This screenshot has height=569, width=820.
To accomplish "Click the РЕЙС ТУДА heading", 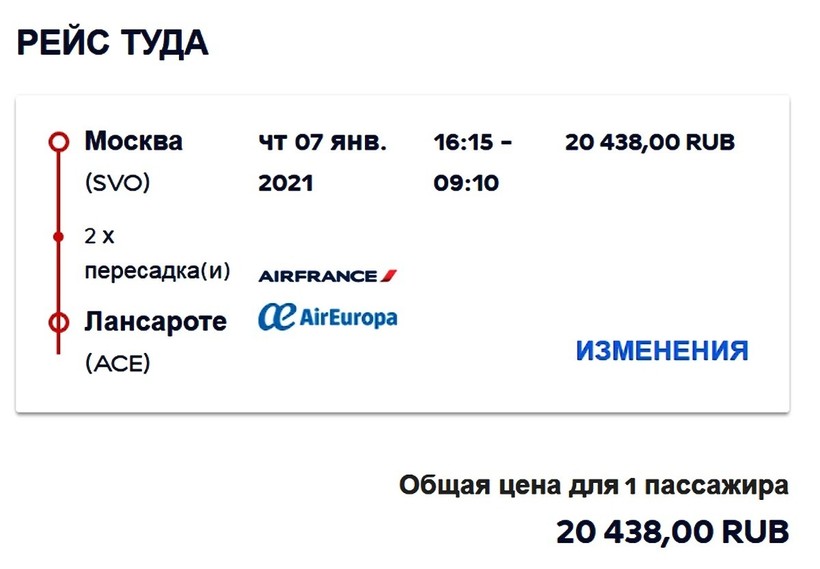I will tap(112, 43).
